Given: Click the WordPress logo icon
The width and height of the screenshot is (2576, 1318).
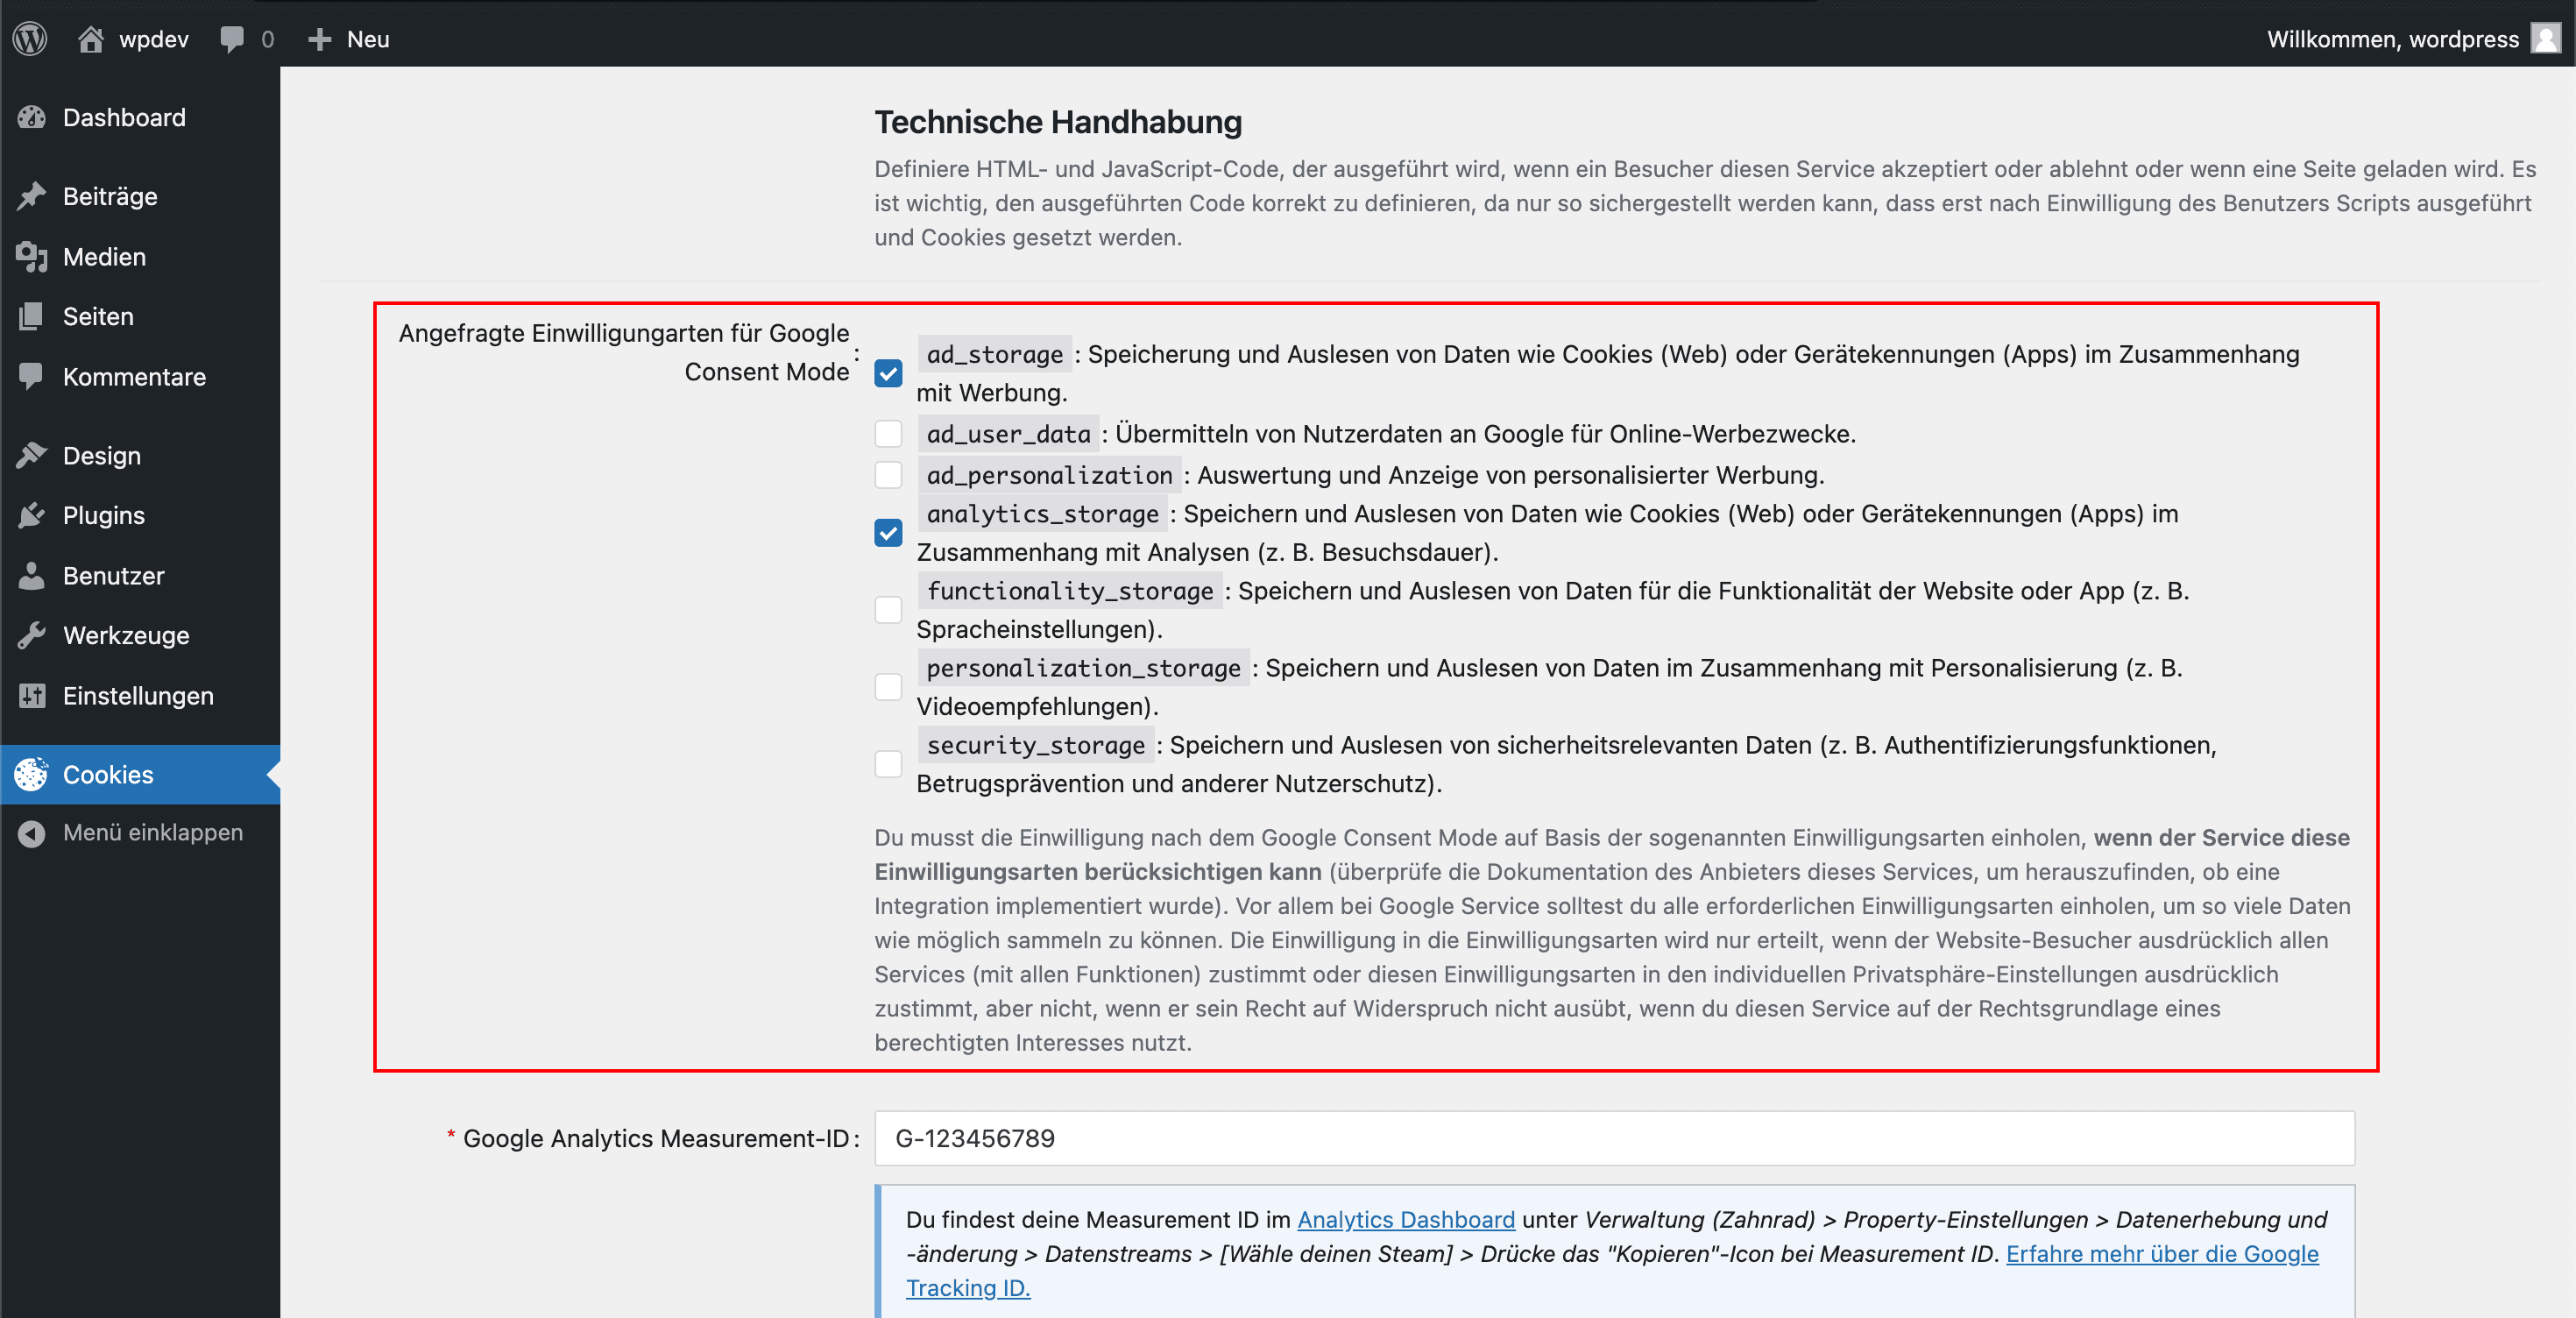Looking at the screenshot, I should coord(30,39).
